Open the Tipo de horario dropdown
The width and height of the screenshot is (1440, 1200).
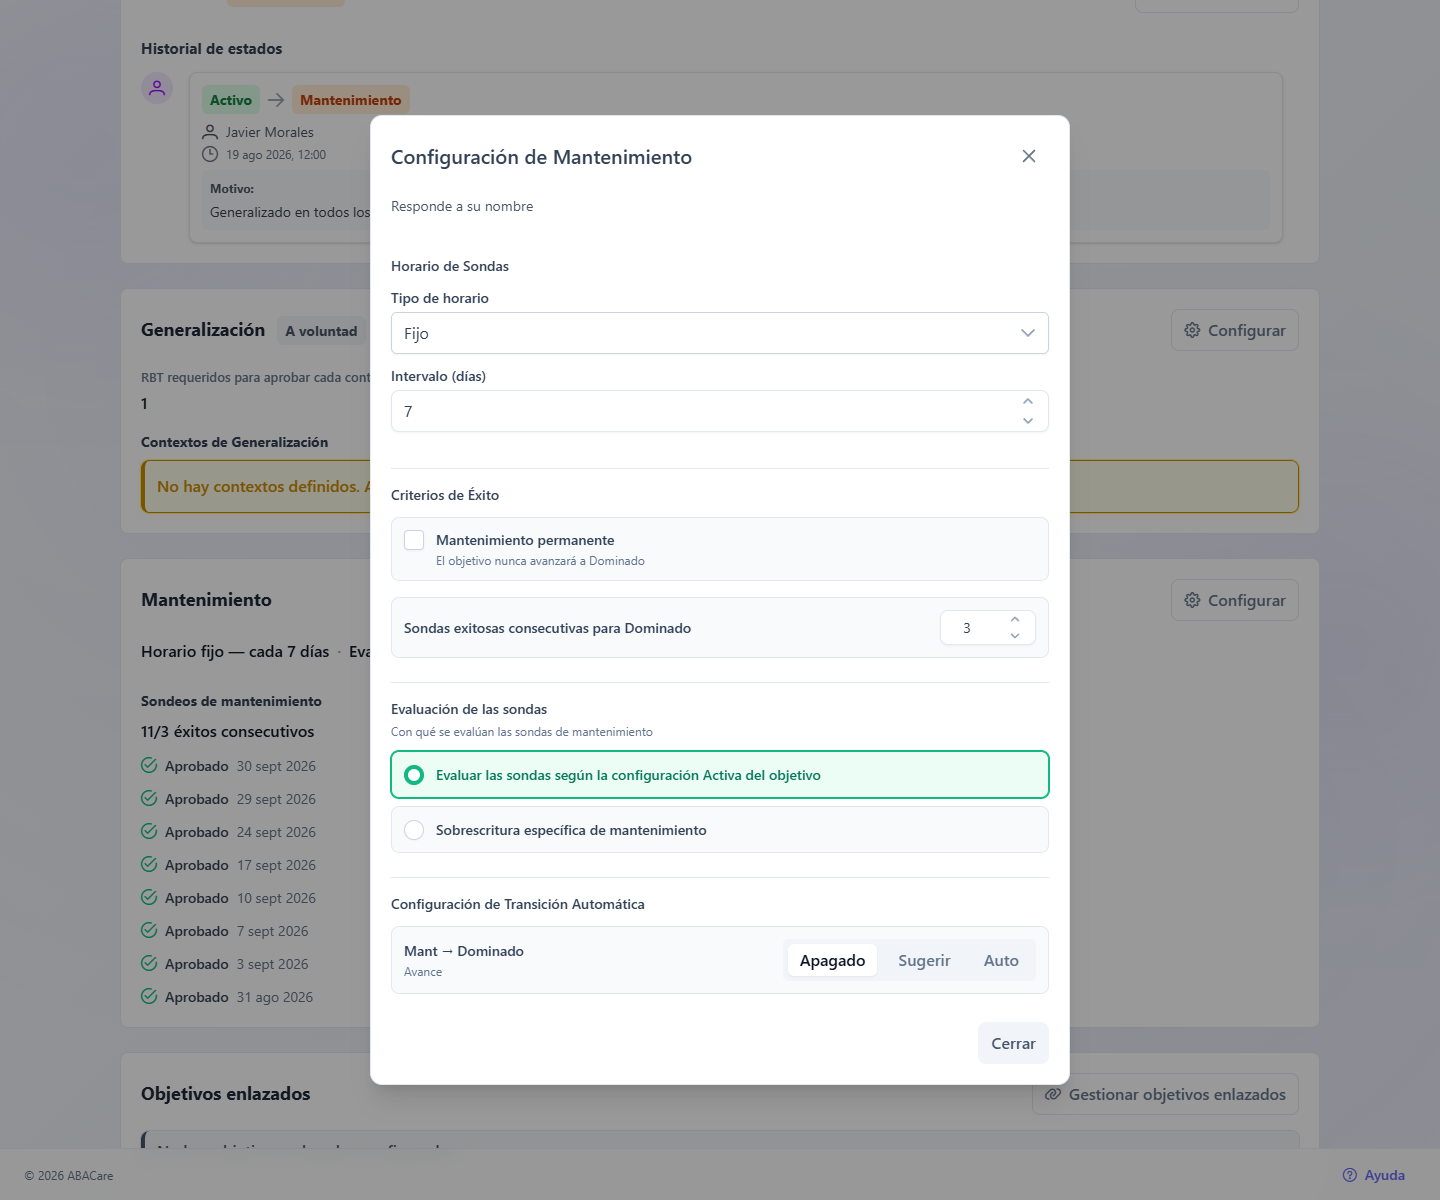pyautogui.click(x=720, y=333)
